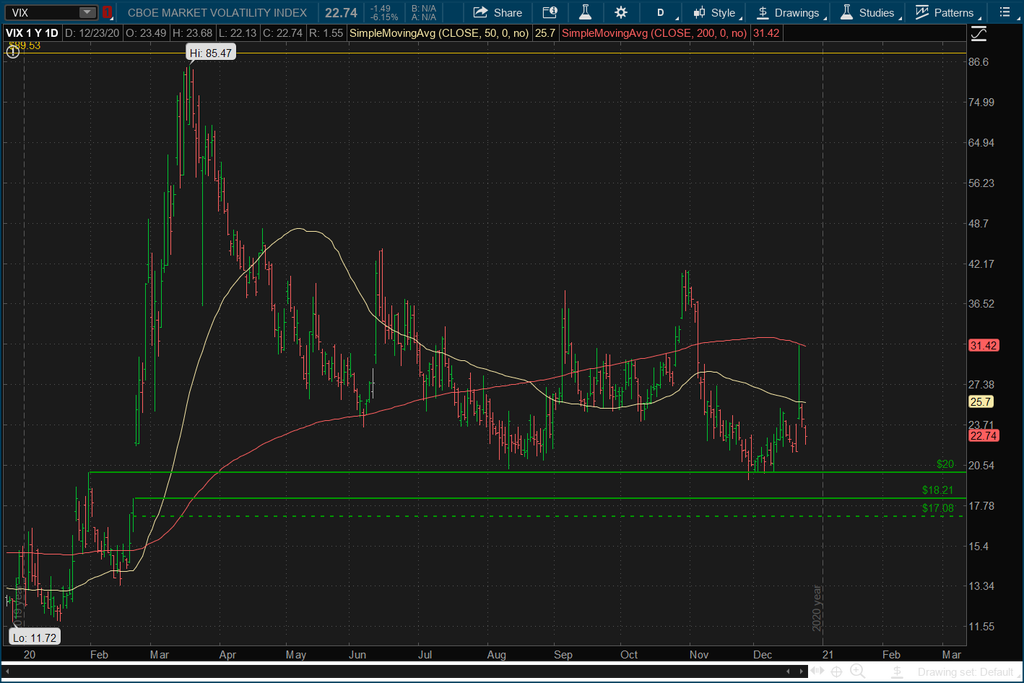This screenshot has width=1024, height=683.
Task: Click the zoom-in magnifier icon
Action: [x=857, y=671]
